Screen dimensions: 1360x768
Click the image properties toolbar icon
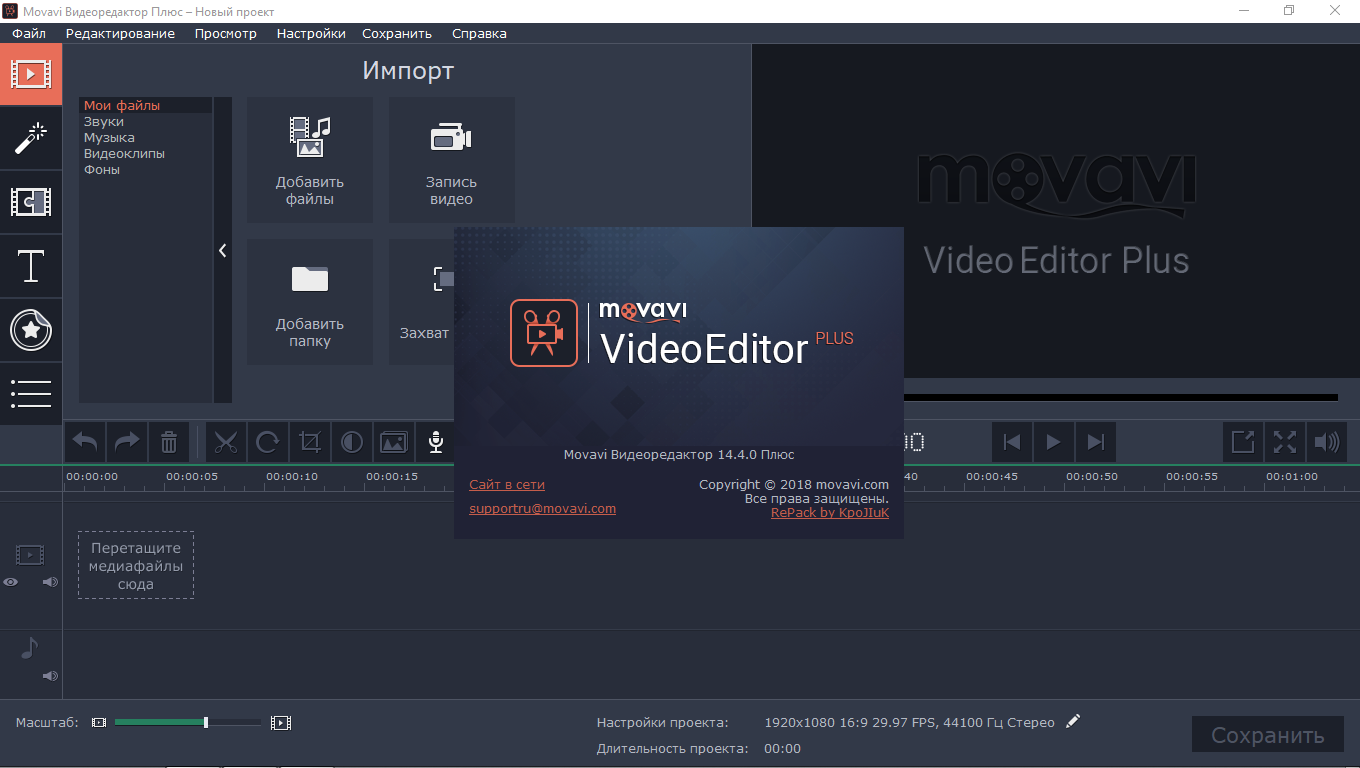point(394,442)
